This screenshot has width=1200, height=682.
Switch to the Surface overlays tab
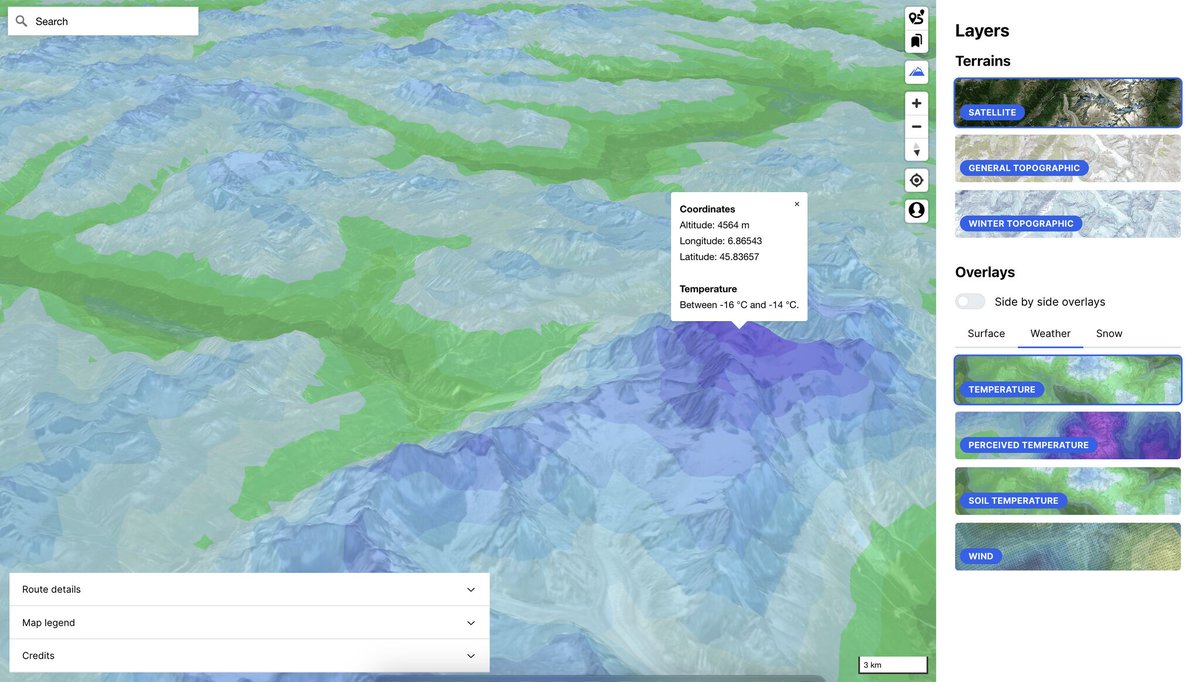986,333
